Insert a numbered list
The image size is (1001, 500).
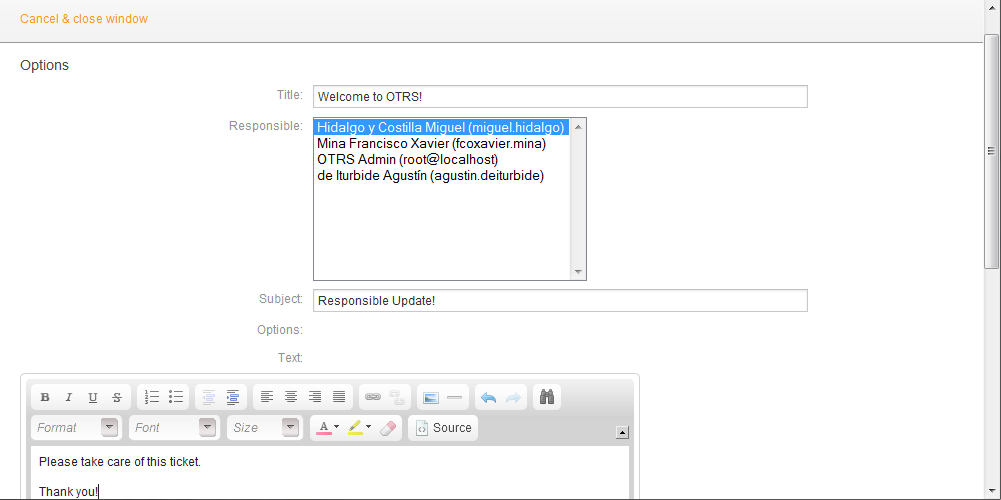coord(152,397)
